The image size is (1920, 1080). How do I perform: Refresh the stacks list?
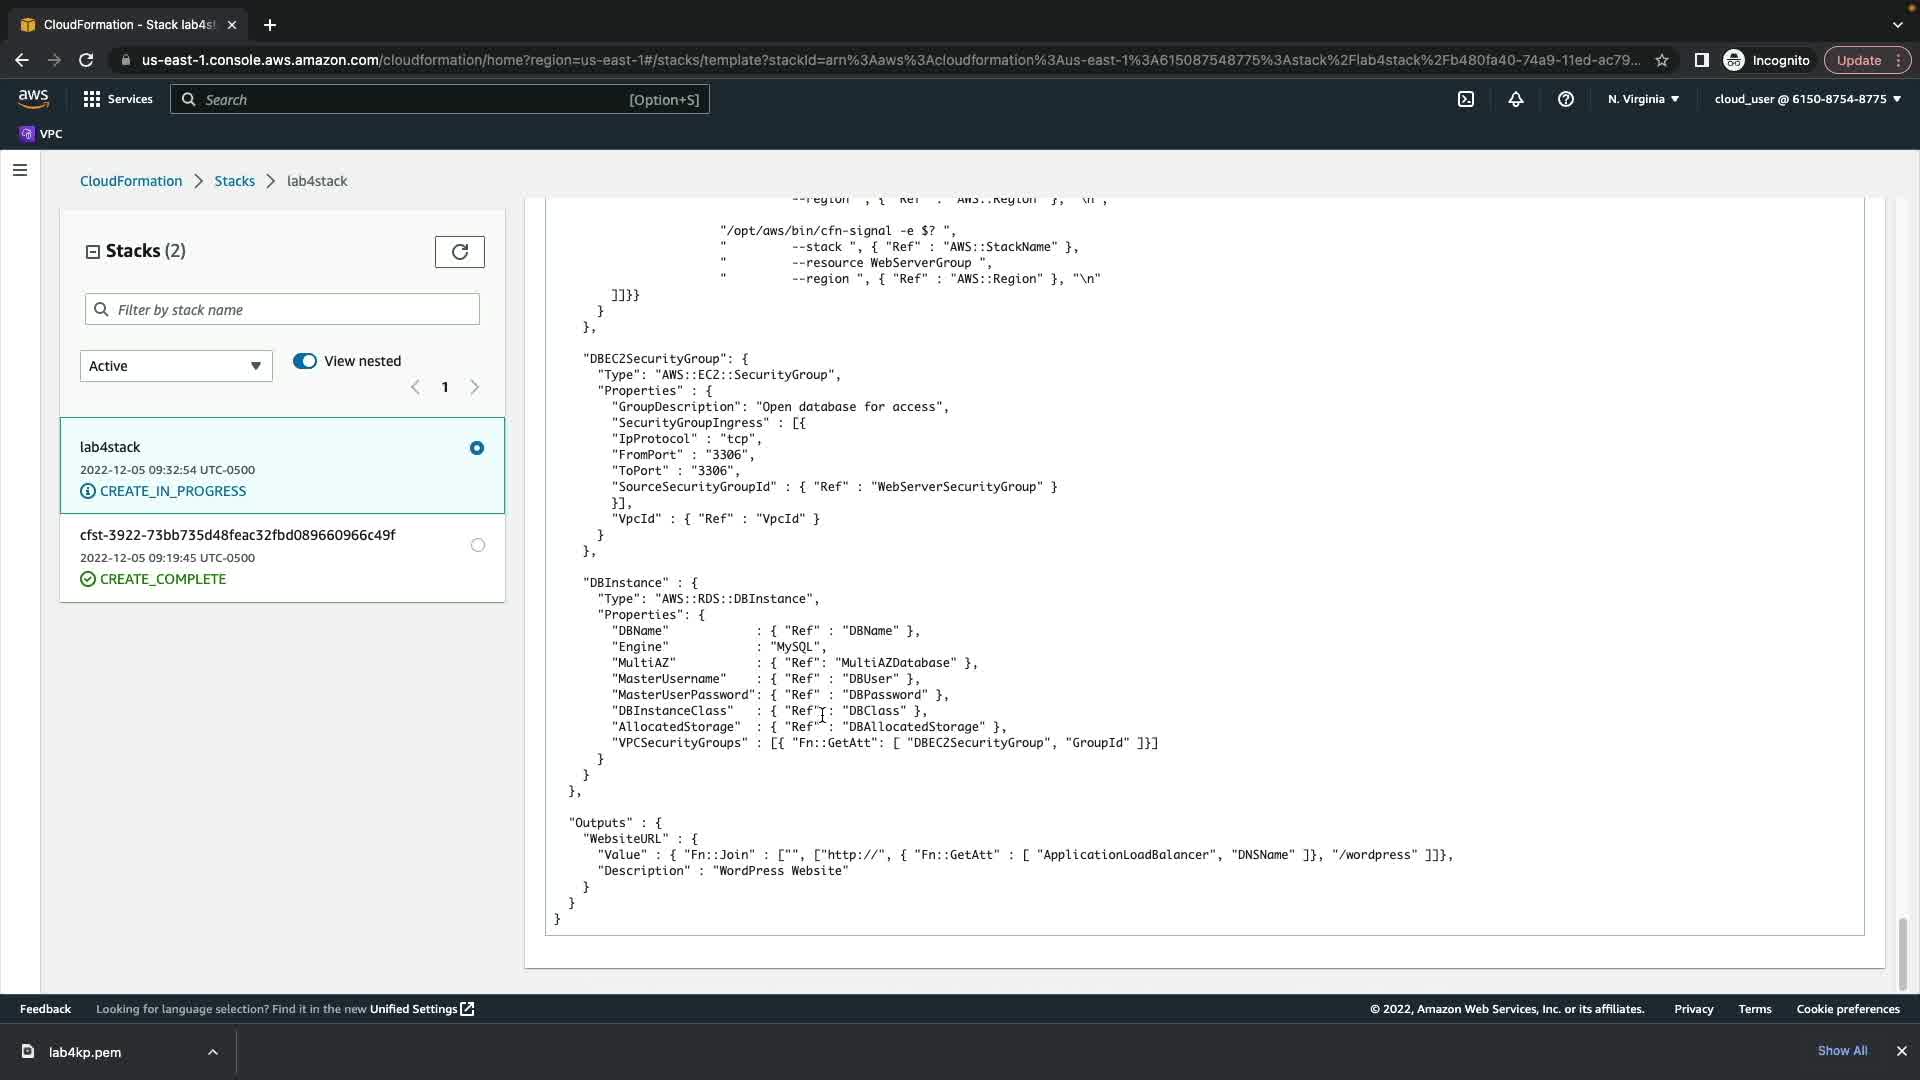coord(460,252)
